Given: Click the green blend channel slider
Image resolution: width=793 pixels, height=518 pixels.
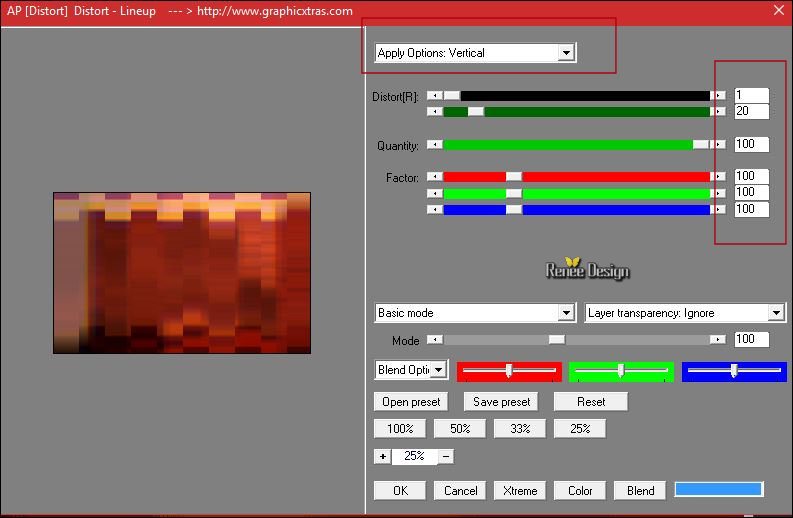Looking at the screenshot, I should pos(621,371).
